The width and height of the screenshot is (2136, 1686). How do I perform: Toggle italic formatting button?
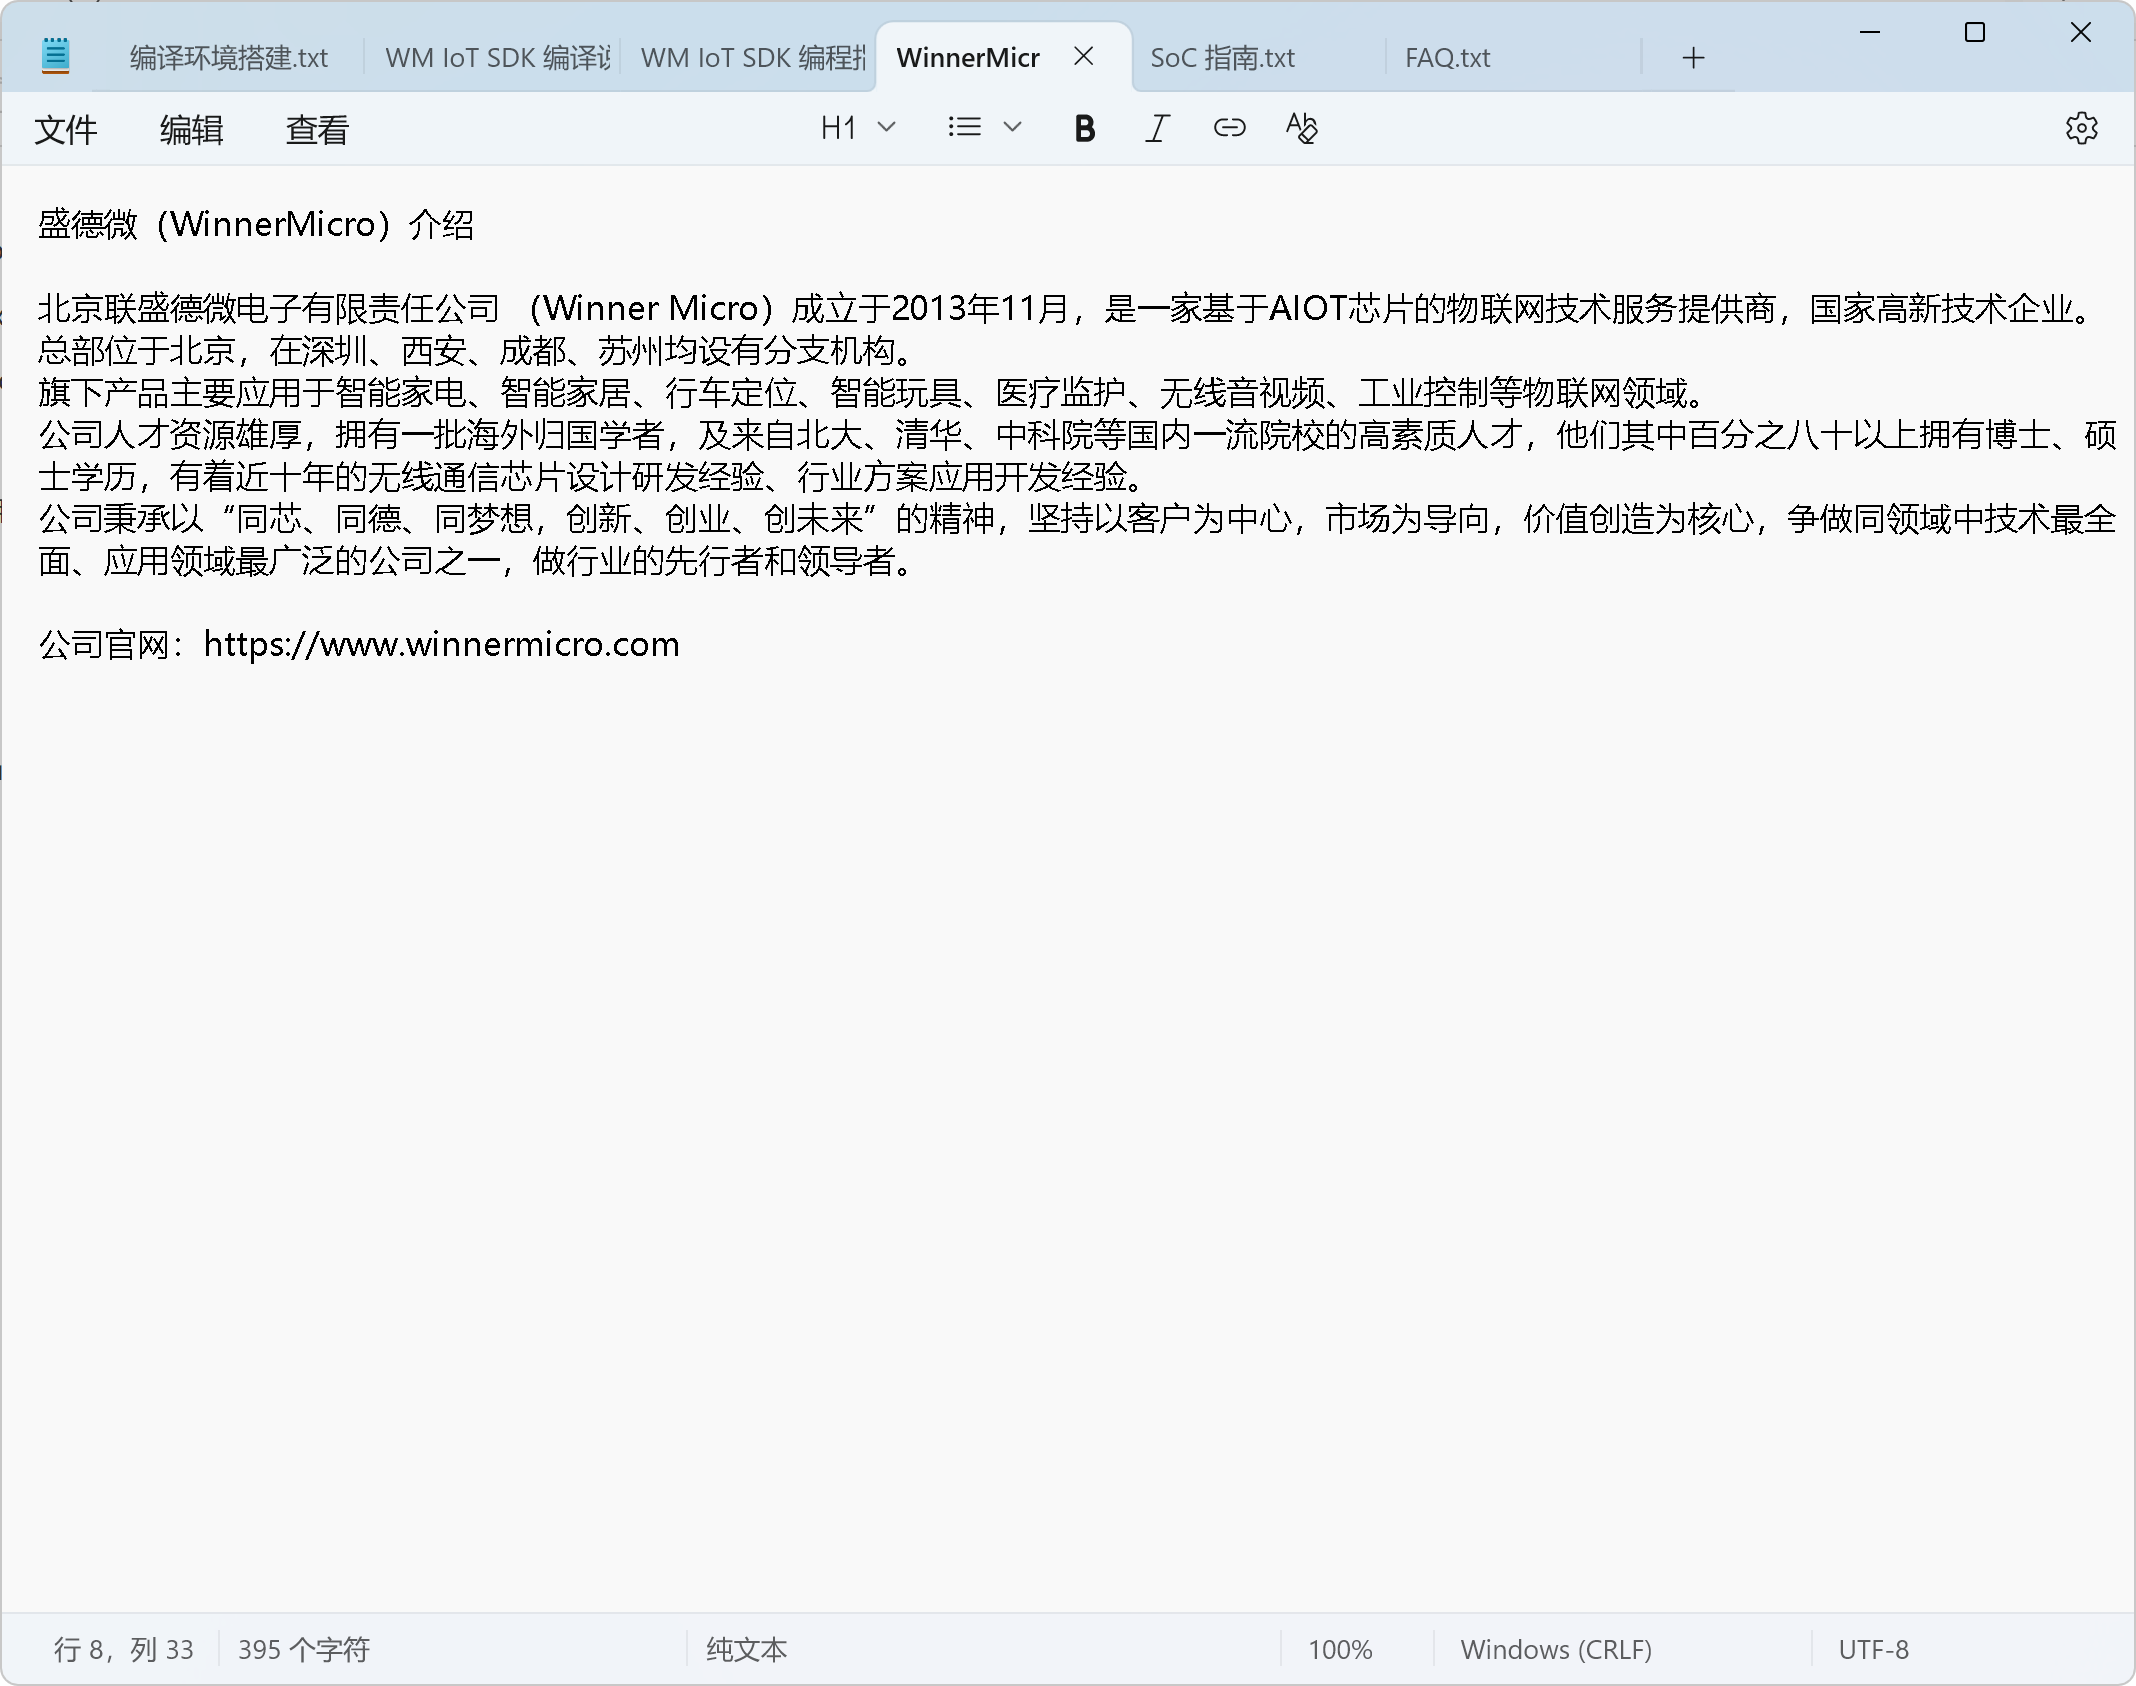(x=1157, y=128)
